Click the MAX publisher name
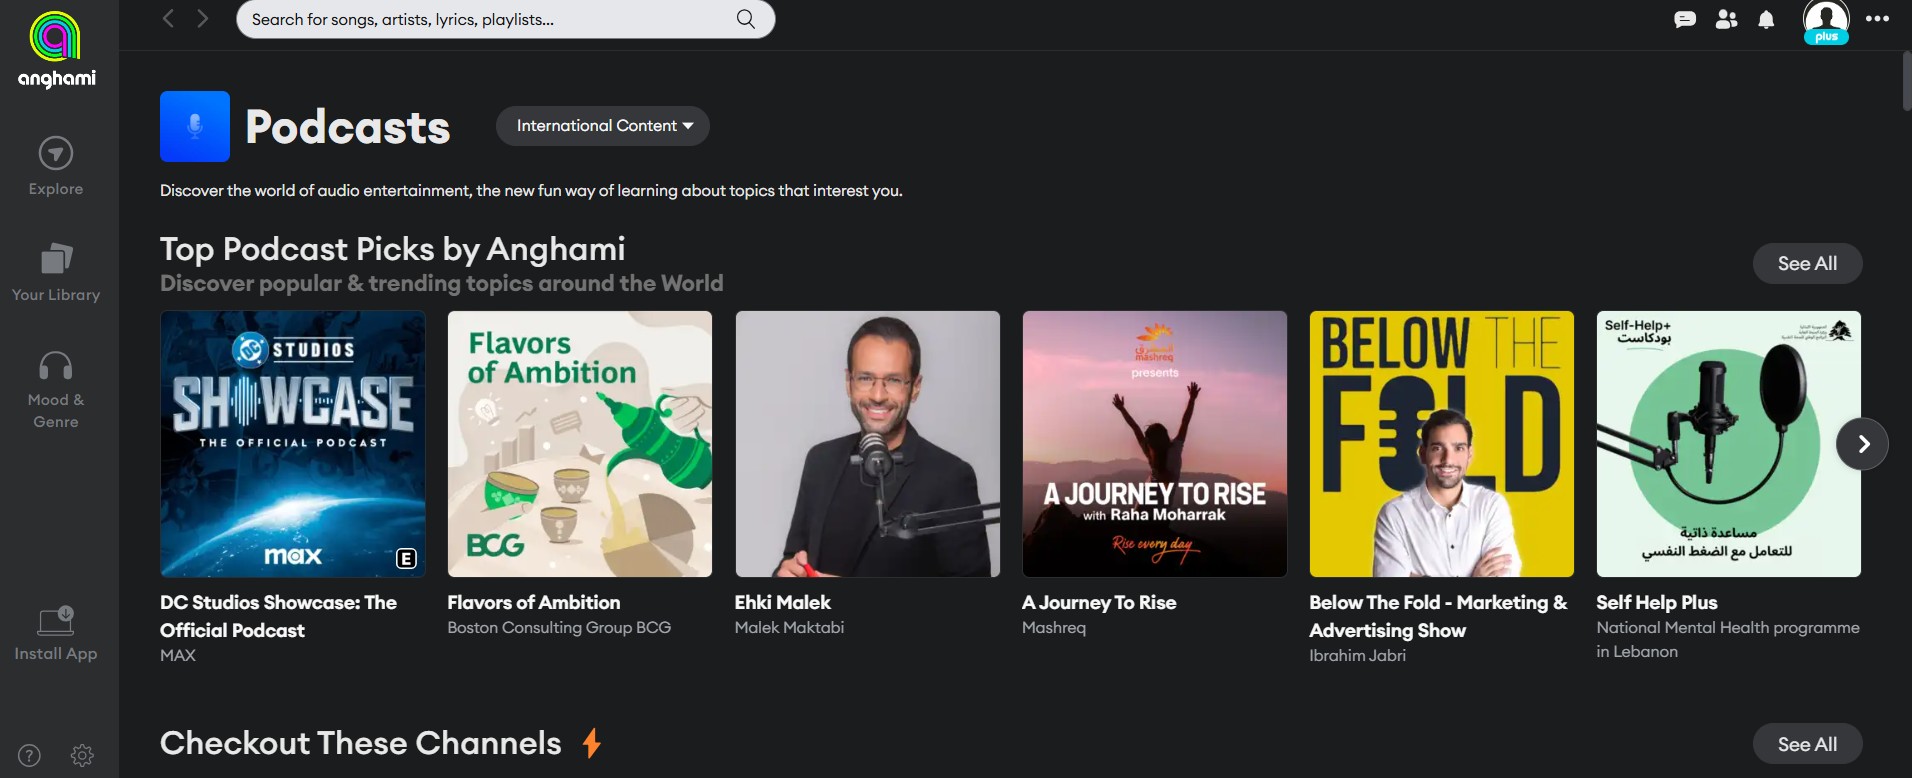The width and height of the screenshot is (1912, 778). tap(178, 655)
